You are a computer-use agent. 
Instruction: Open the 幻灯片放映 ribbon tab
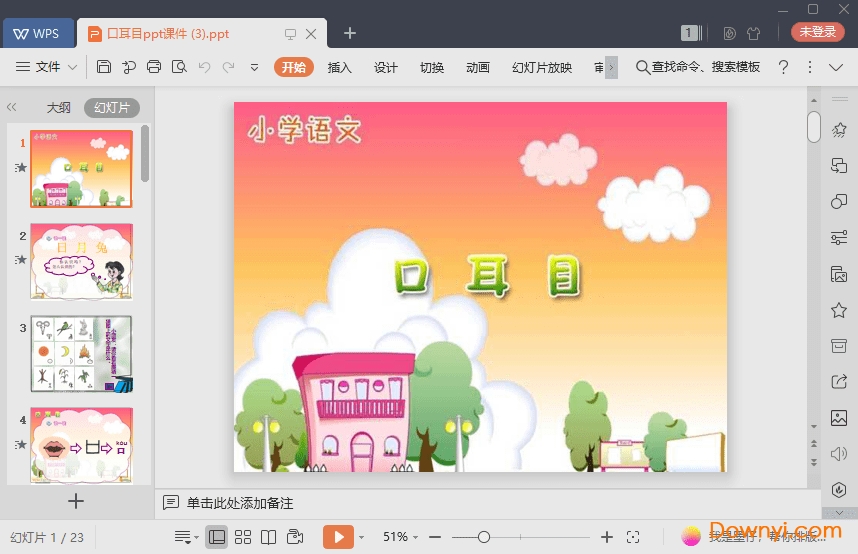pyautogui.click(x=542, y=67)
